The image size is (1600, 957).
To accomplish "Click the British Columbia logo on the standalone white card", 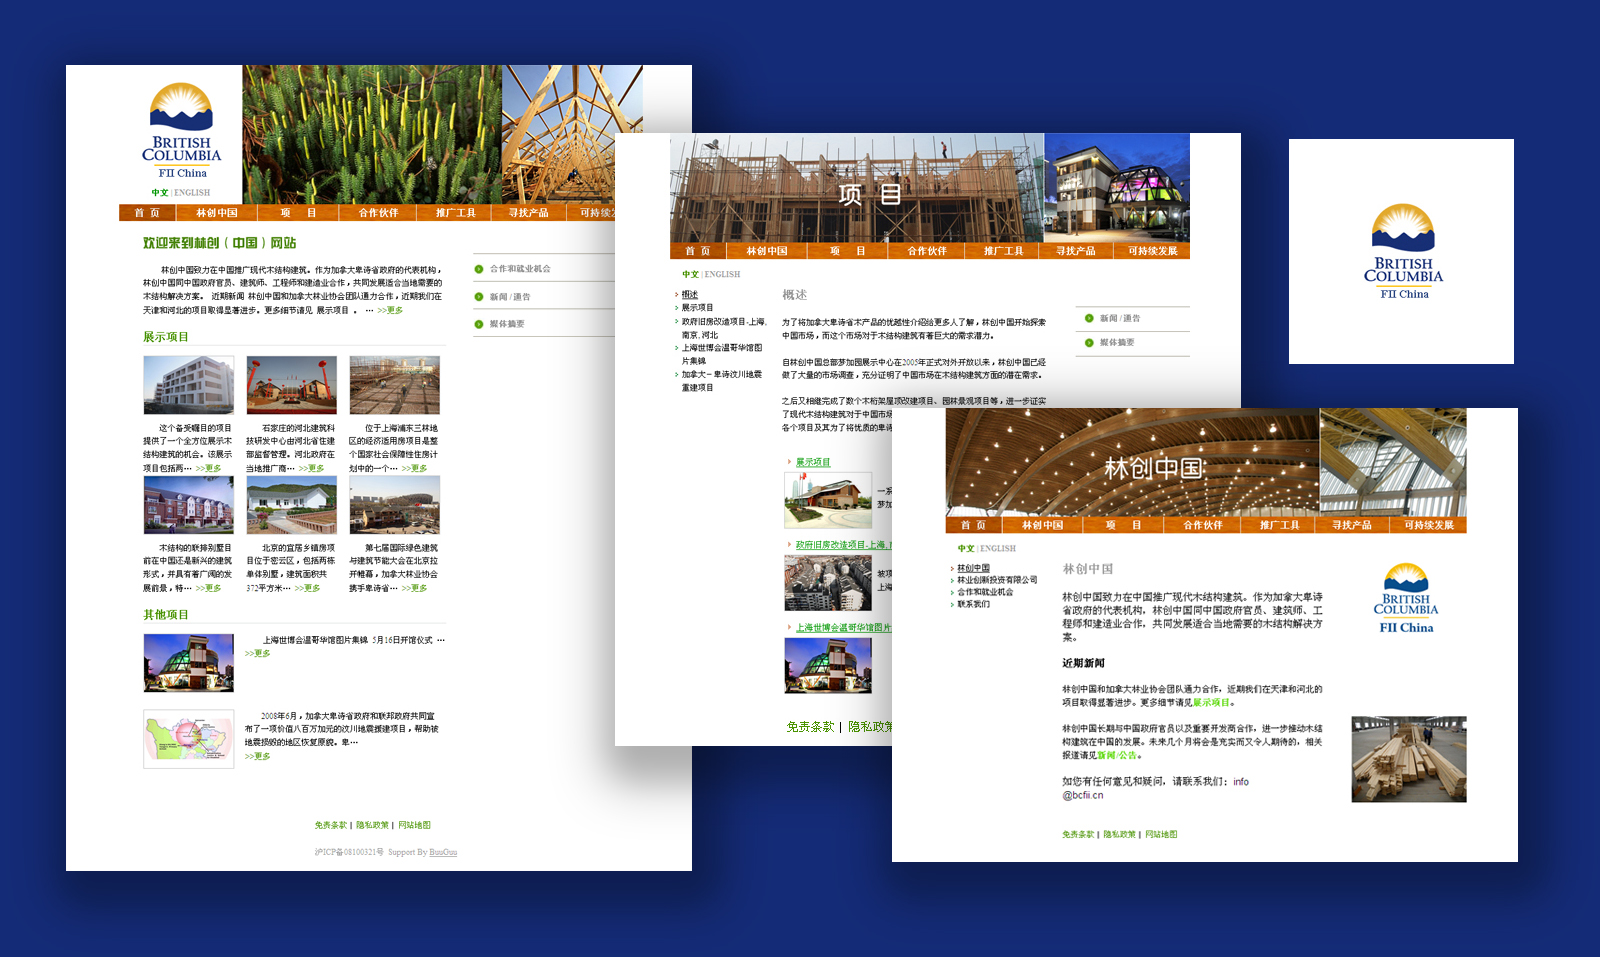I will (x=1402, y=252).
